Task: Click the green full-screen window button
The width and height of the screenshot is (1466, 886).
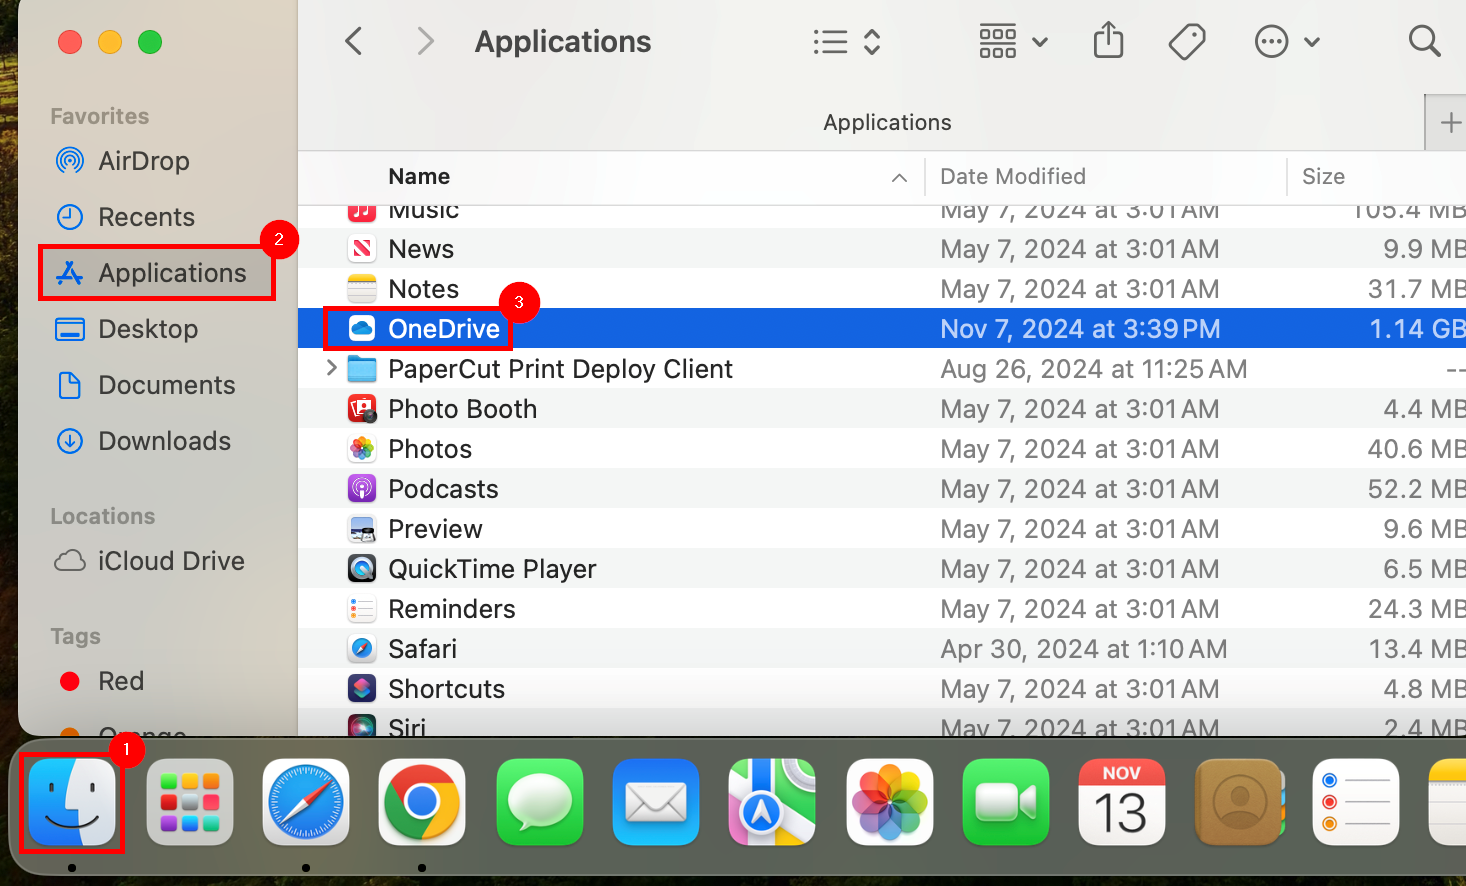Action: coord(150,42)
